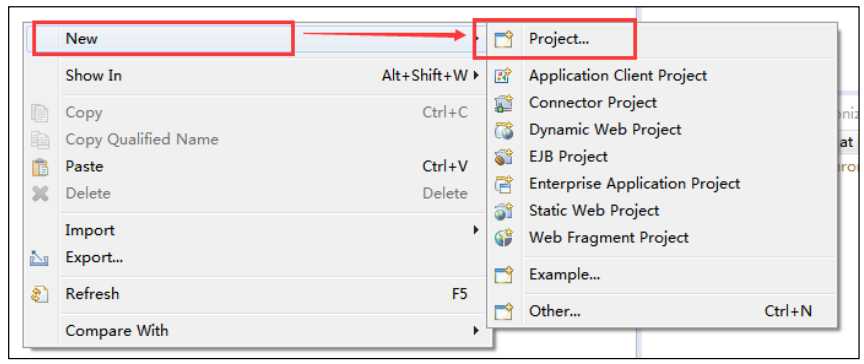
Task: Expand the Compare With submenu arrow
Action: (476, 331)
